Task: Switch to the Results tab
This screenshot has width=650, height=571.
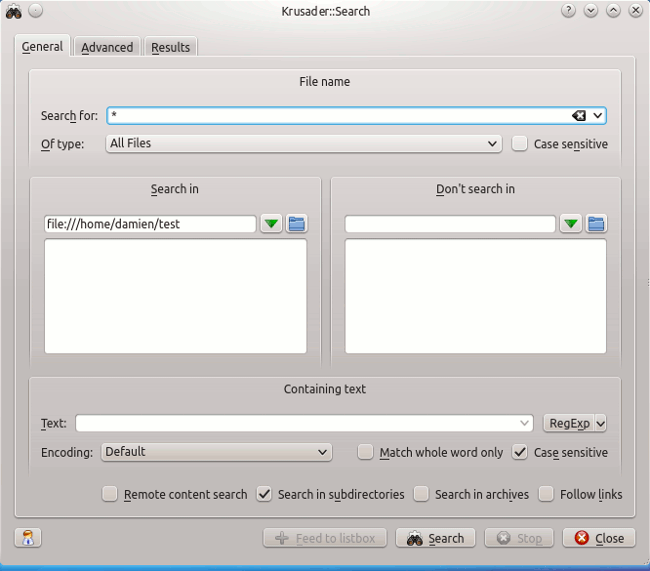Action: coord(170,48)
